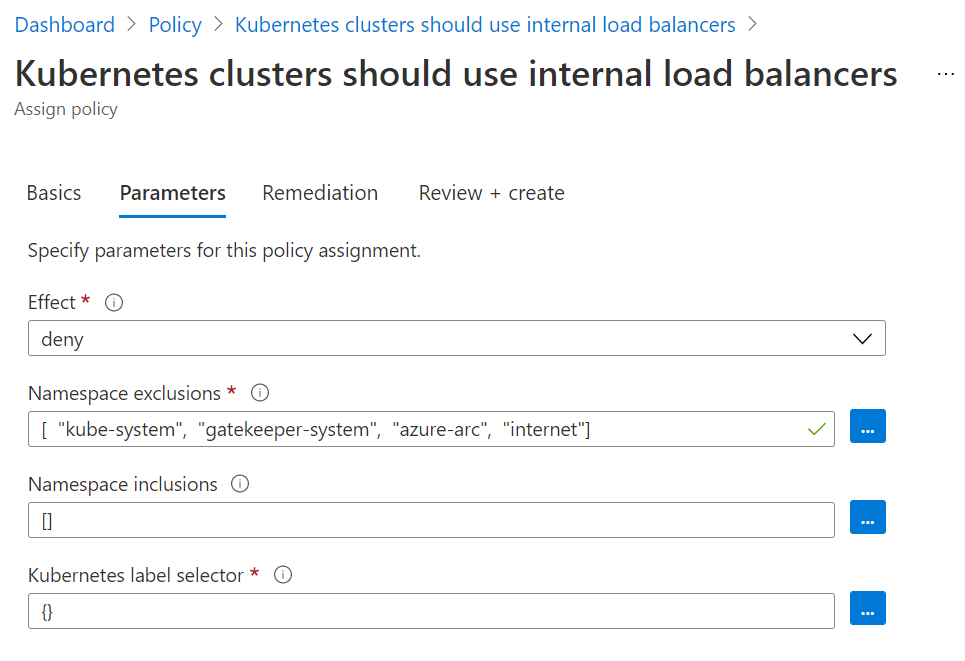Open editor for Namespace inclusions value
Image resolution: width=965 pixels, height=661 pixels.
[868, 517]
